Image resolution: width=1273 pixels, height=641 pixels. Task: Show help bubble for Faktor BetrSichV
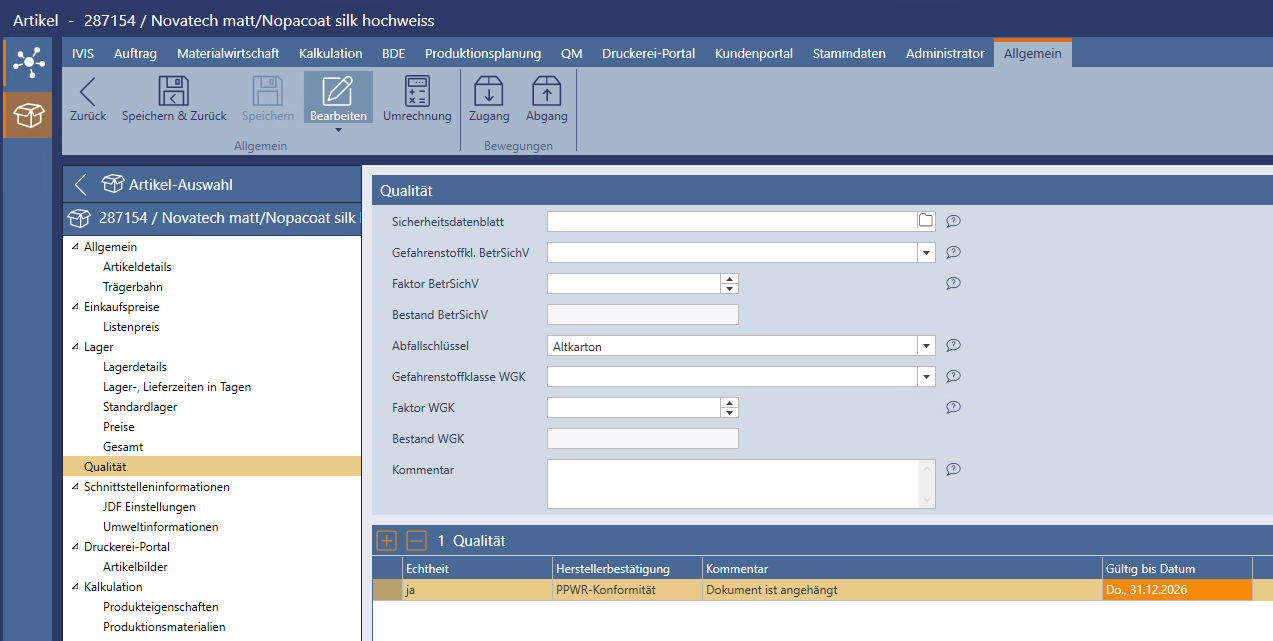pos(953,283)
